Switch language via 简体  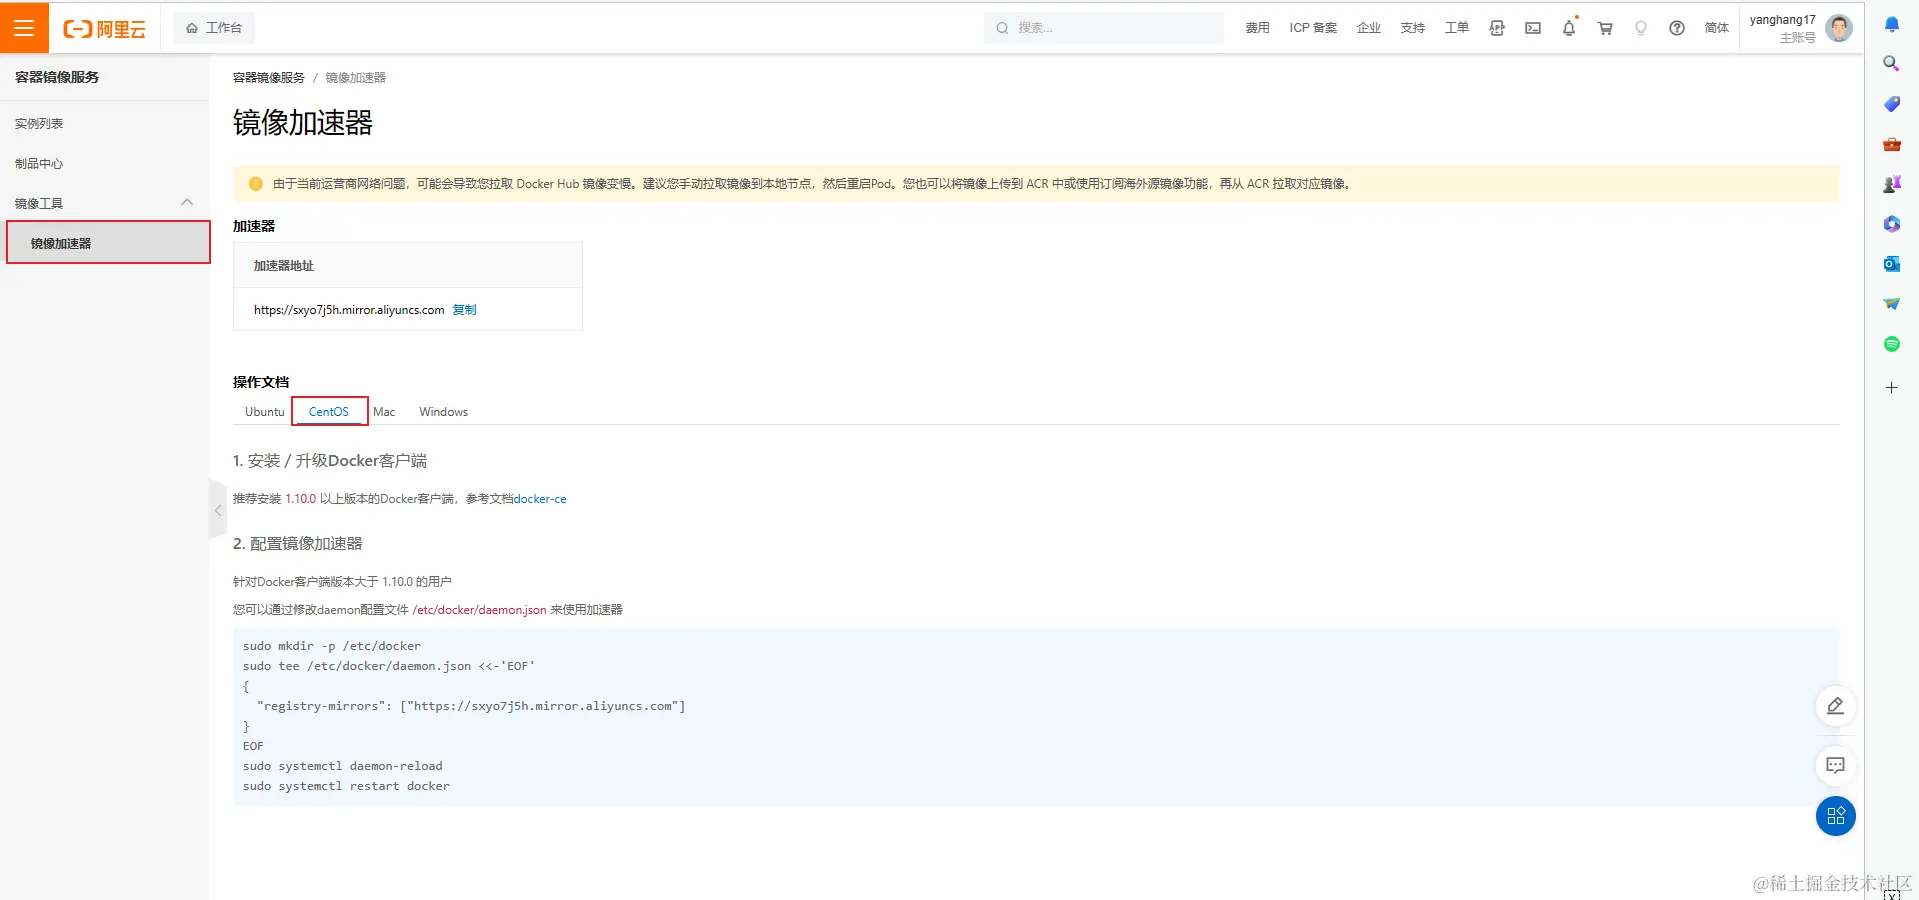coord(1717,28)
